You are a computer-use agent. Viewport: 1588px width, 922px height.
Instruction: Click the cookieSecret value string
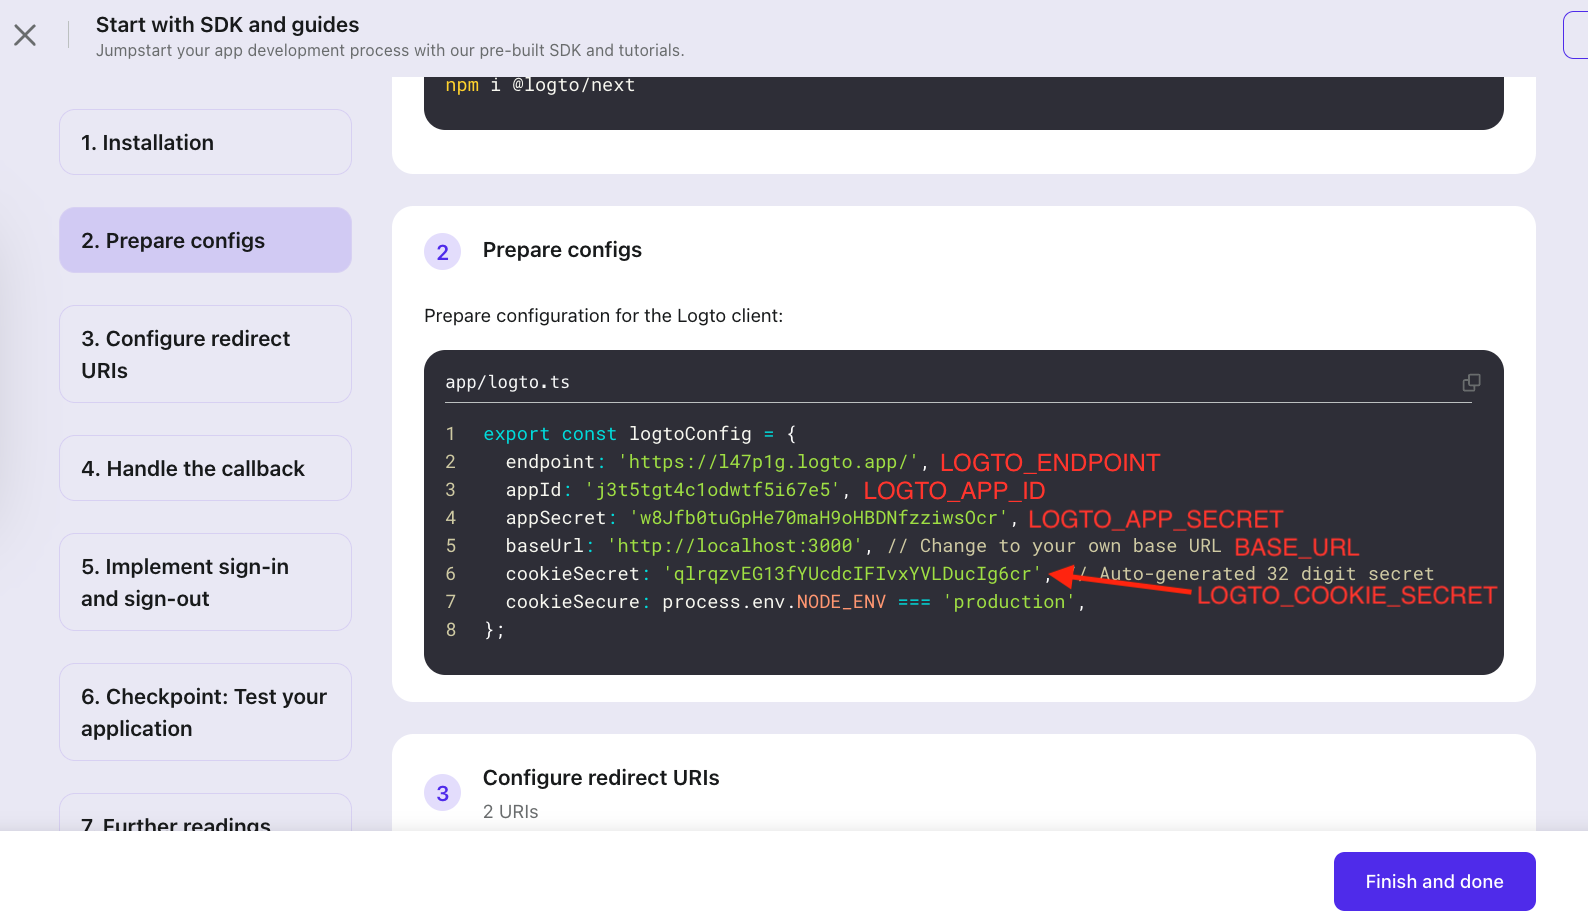[852, 574]
